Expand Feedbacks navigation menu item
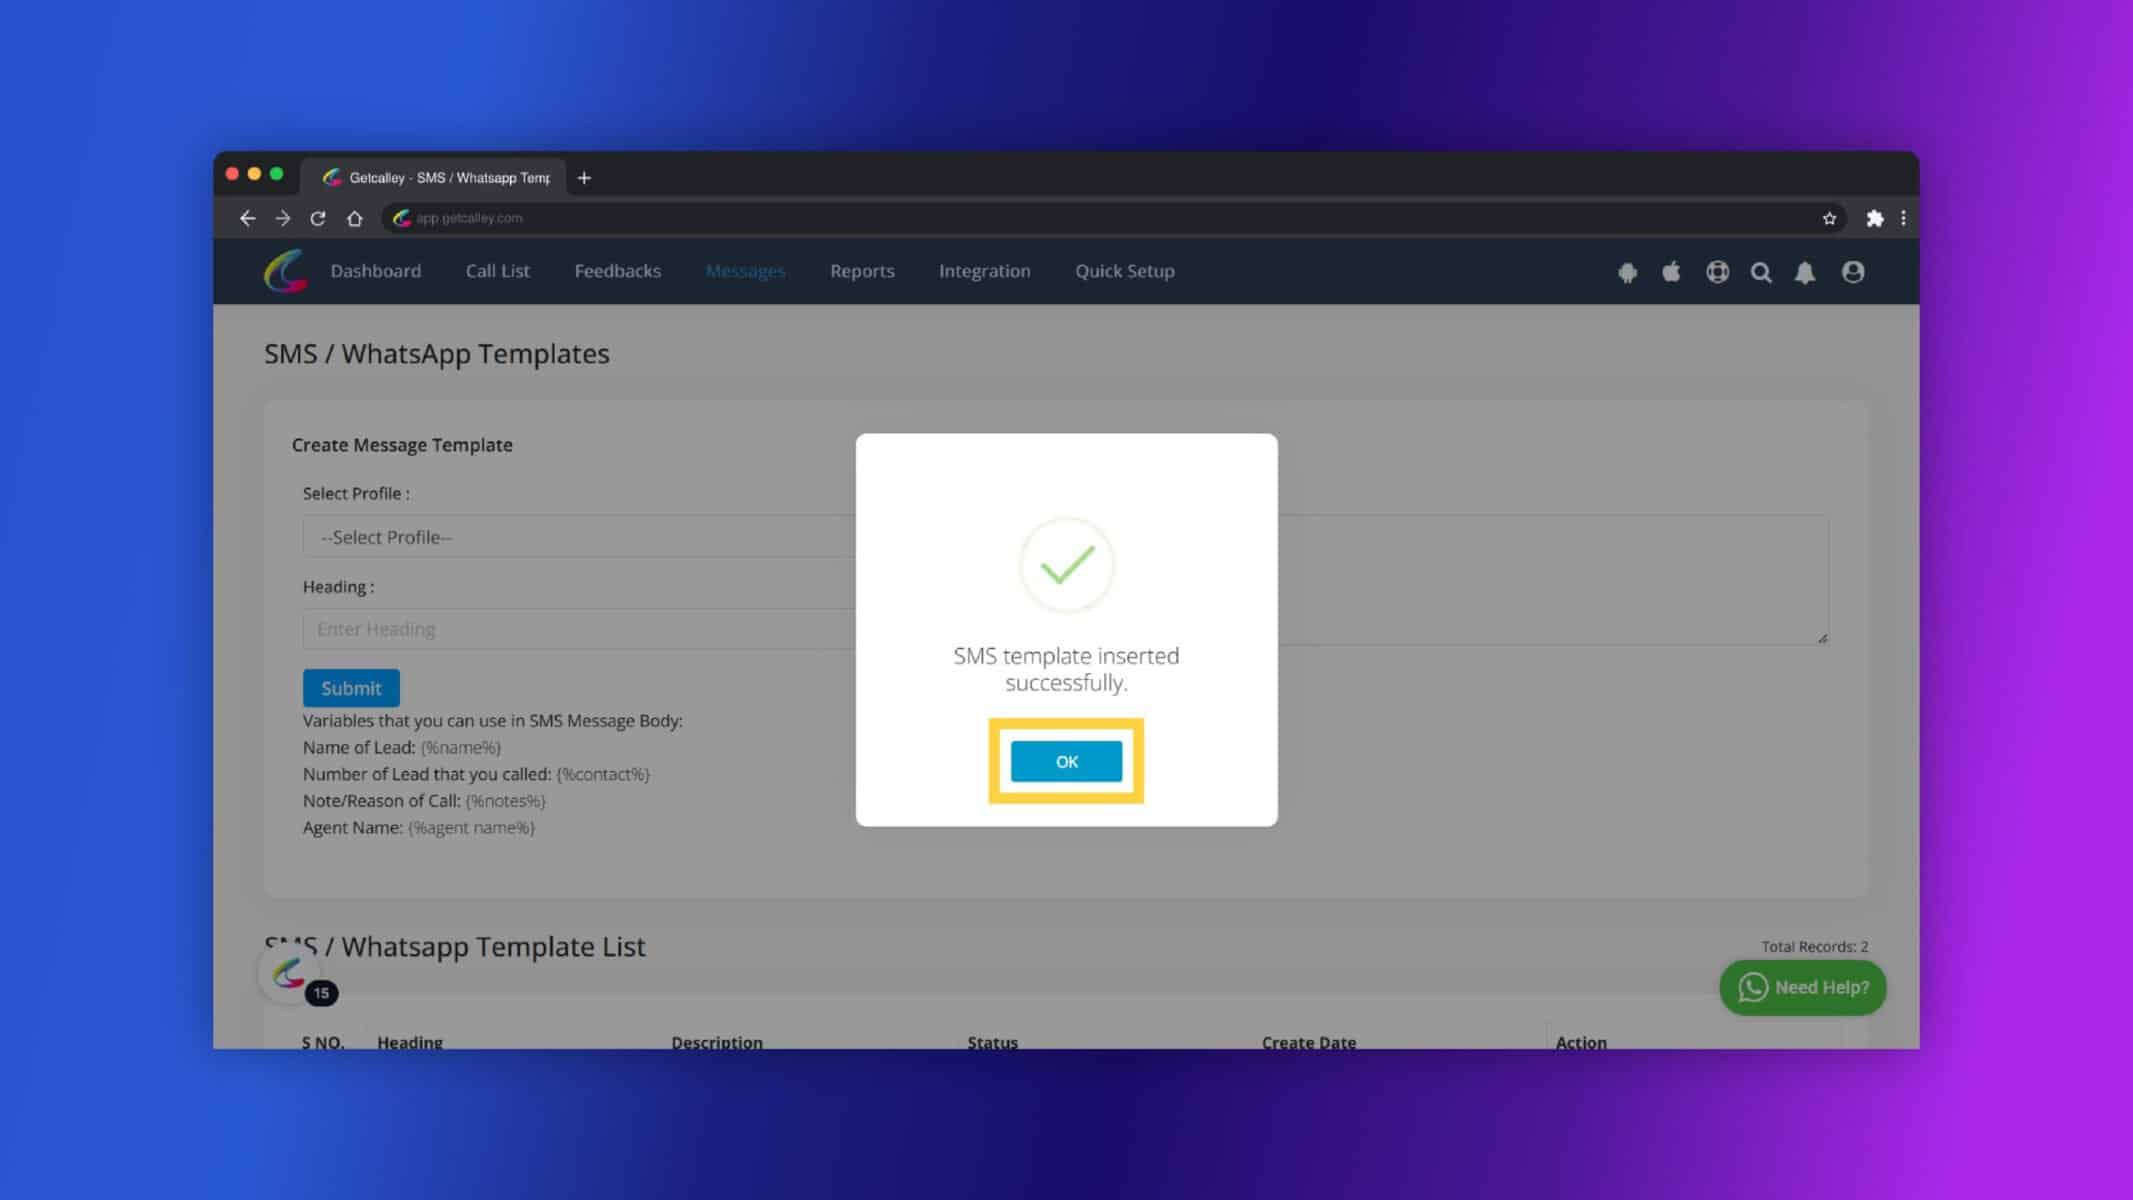 tap(617, 271)
